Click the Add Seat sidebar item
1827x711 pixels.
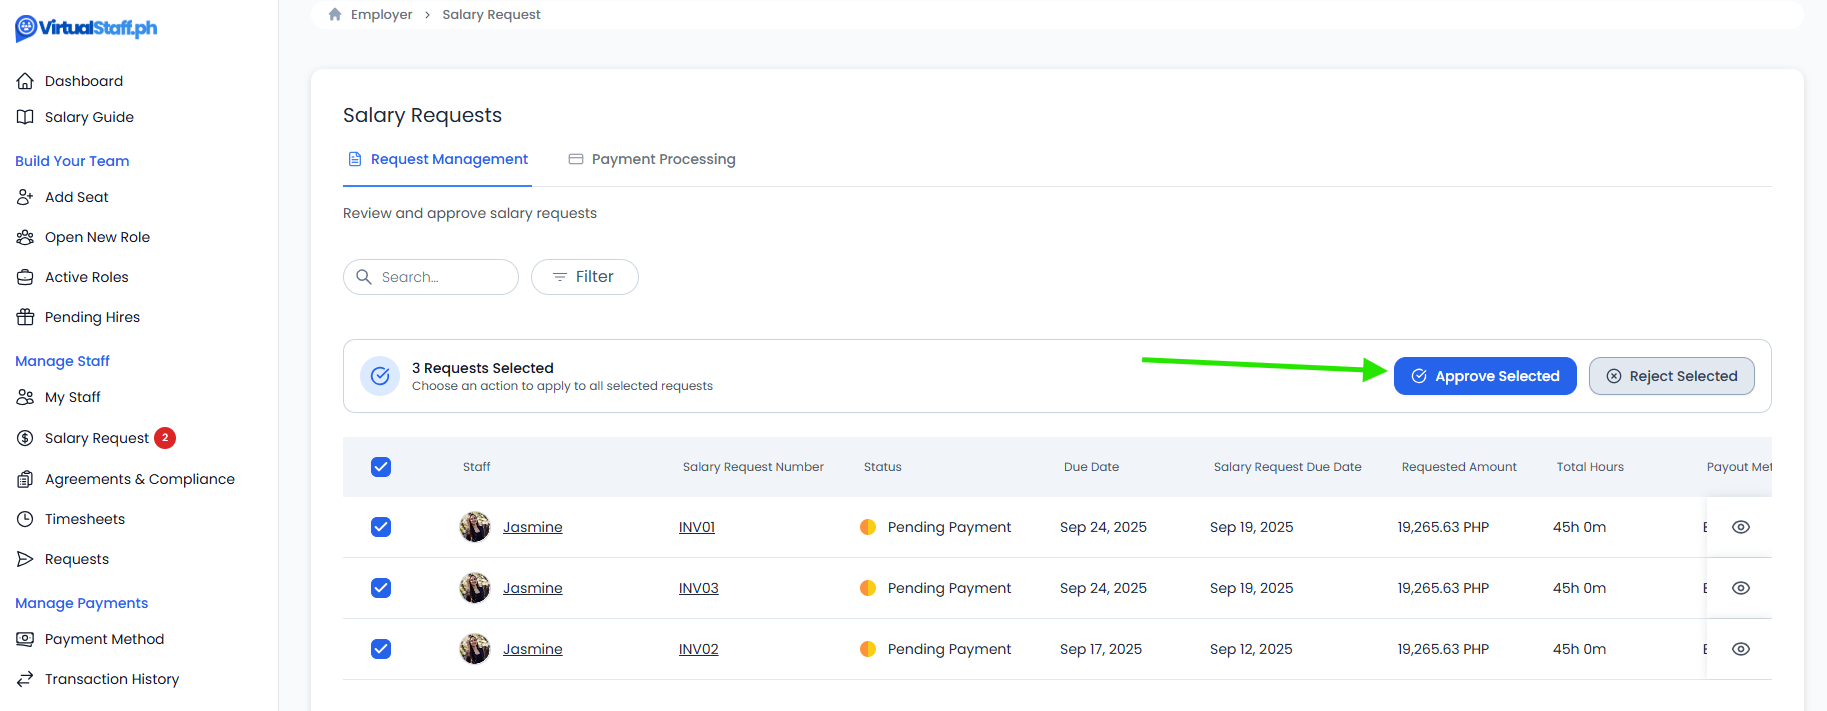(x=76, y=197)
